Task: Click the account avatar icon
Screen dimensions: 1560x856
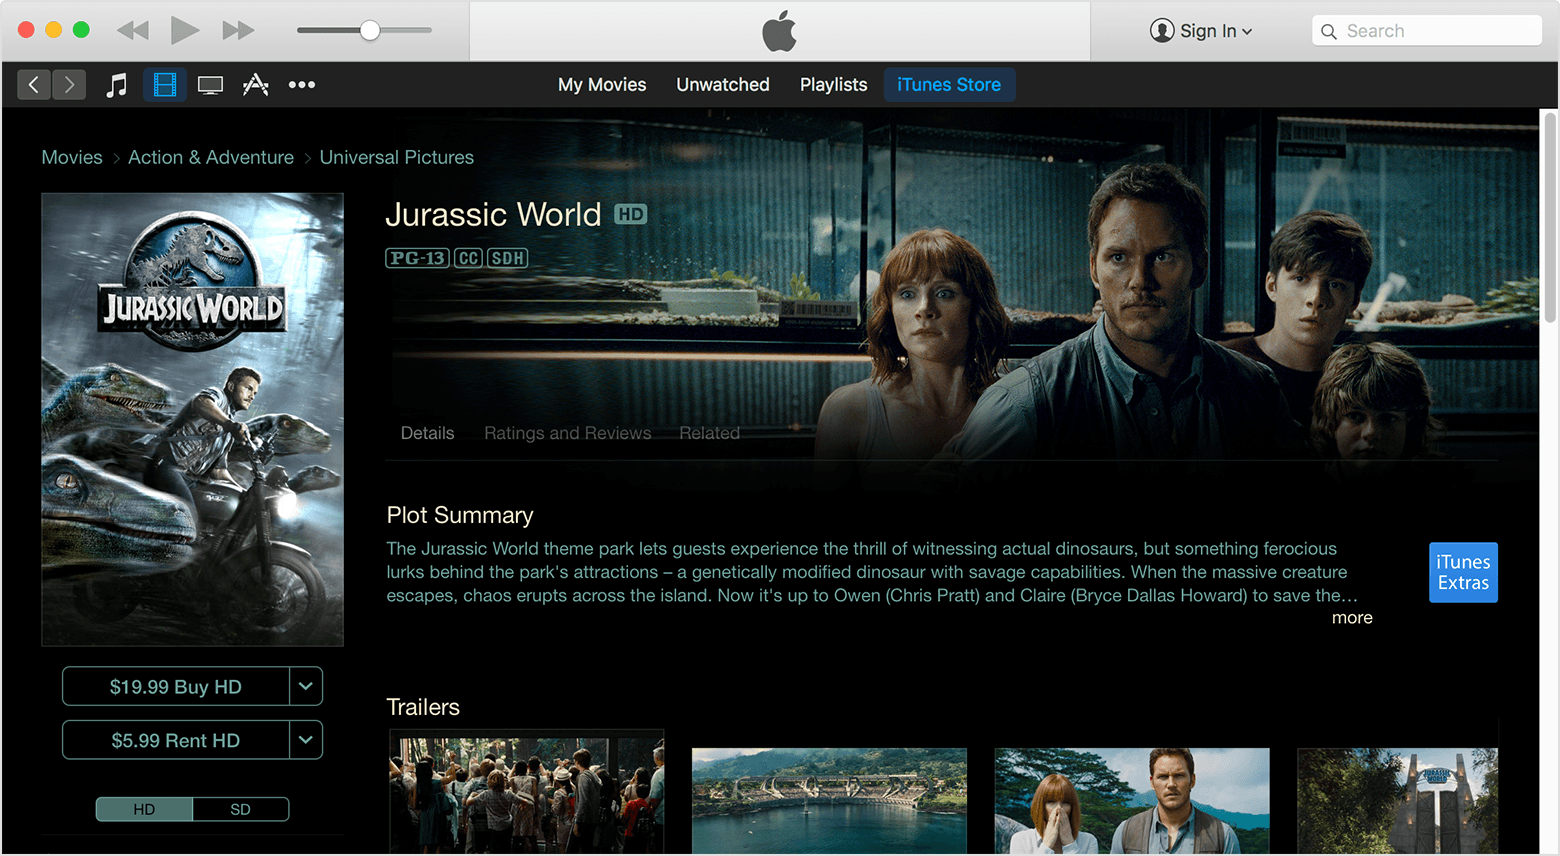Action: 1162,31
